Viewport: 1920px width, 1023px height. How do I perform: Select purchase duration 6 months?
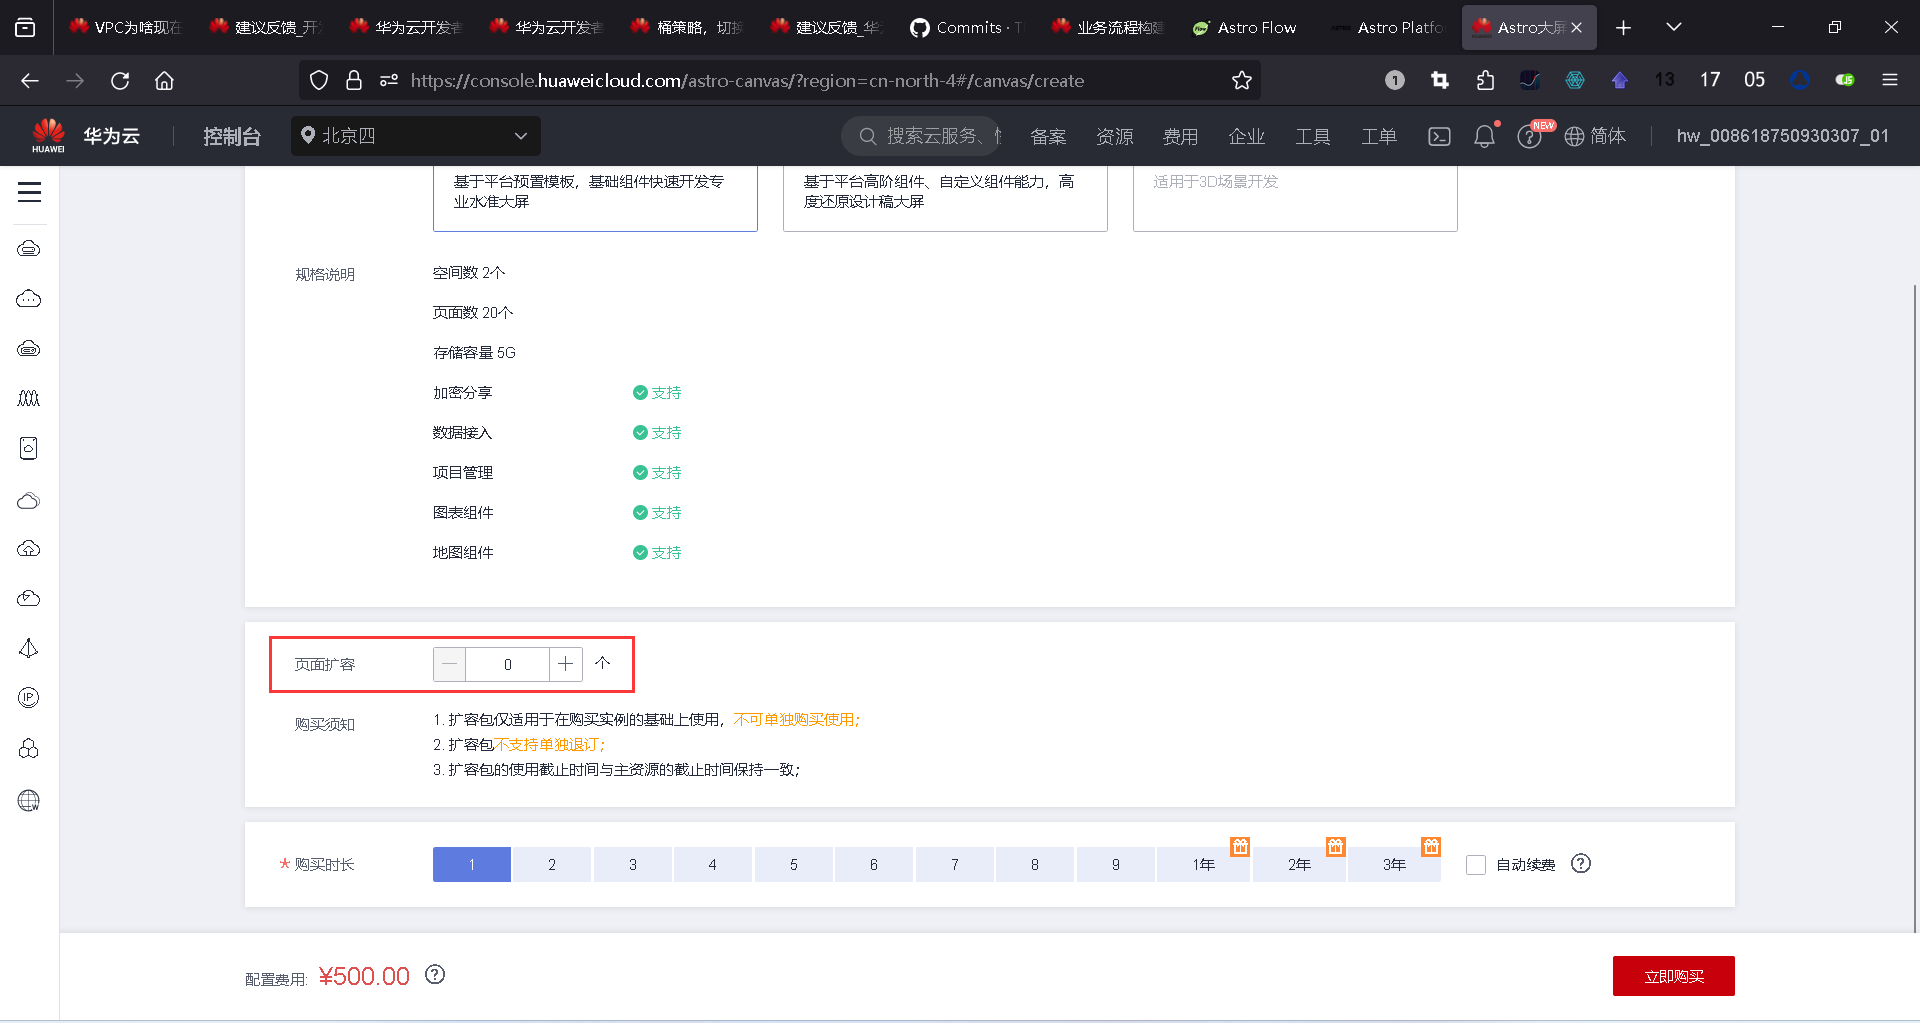874,864
